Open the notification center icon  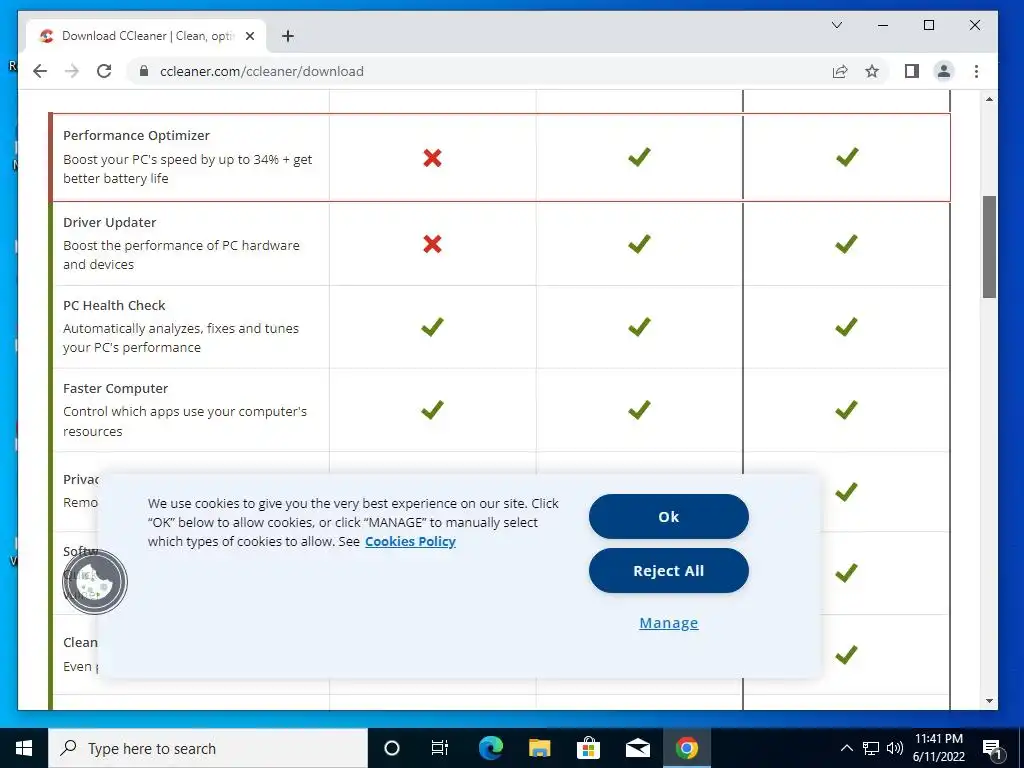tap(992, 749)
